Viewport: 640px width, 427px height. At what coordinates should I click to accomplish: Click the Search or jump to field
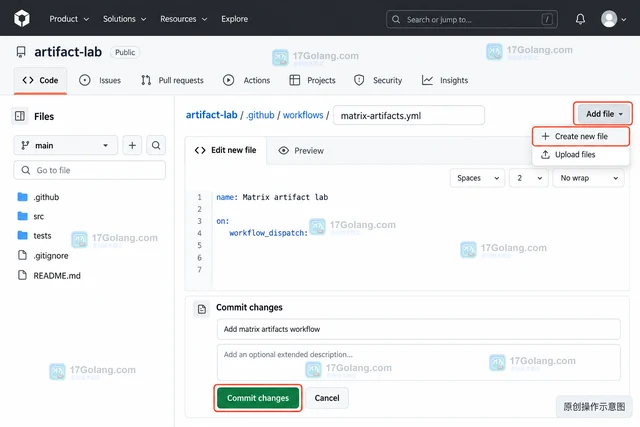472,19
